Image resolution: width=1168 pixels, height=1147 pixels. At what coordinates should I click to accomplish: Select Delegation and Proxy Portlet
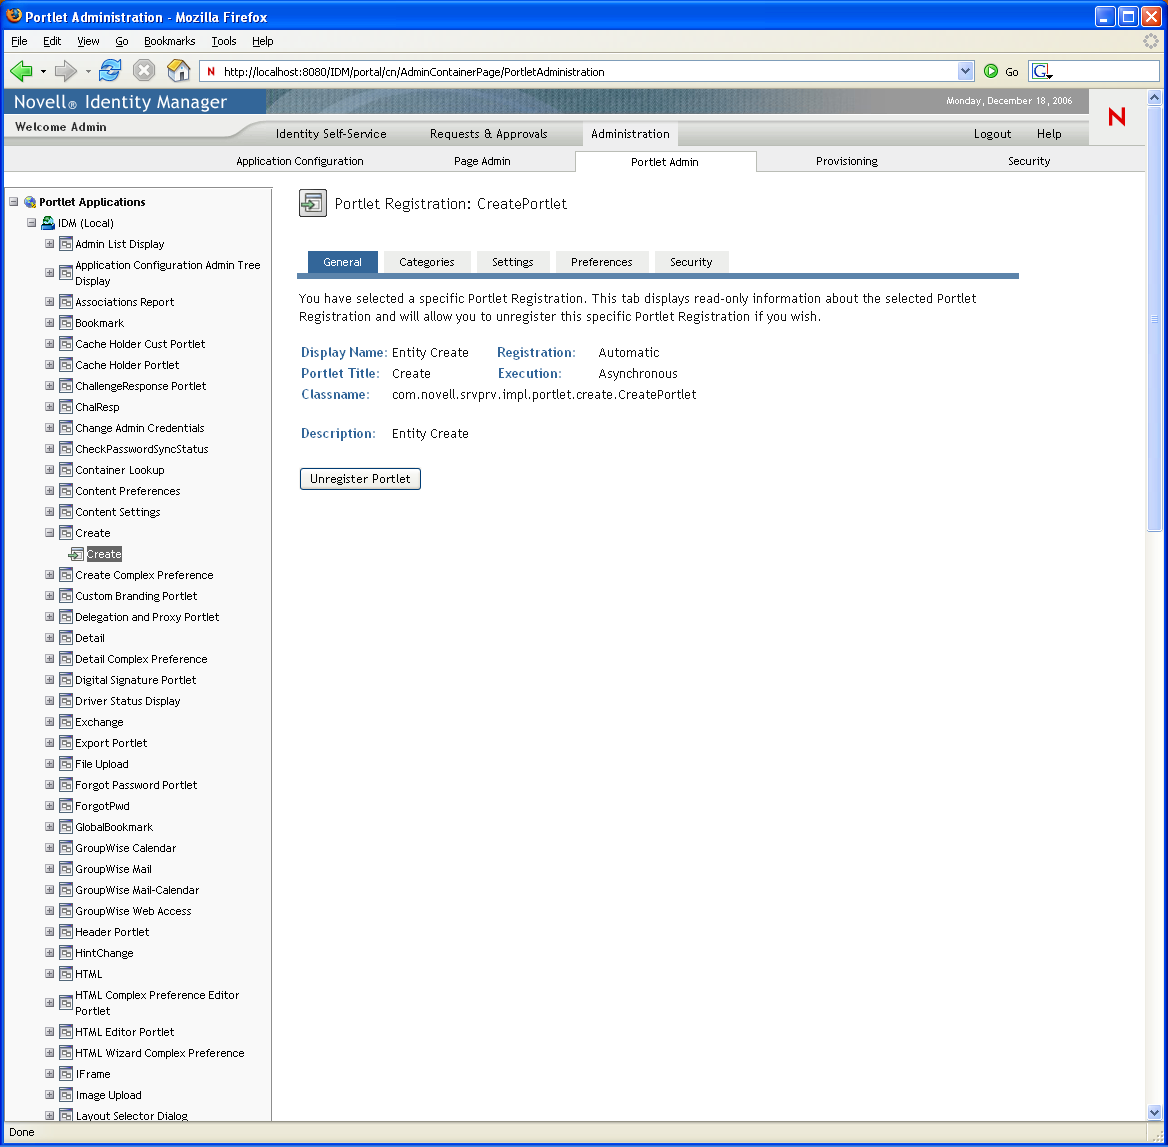pos(147,617)
